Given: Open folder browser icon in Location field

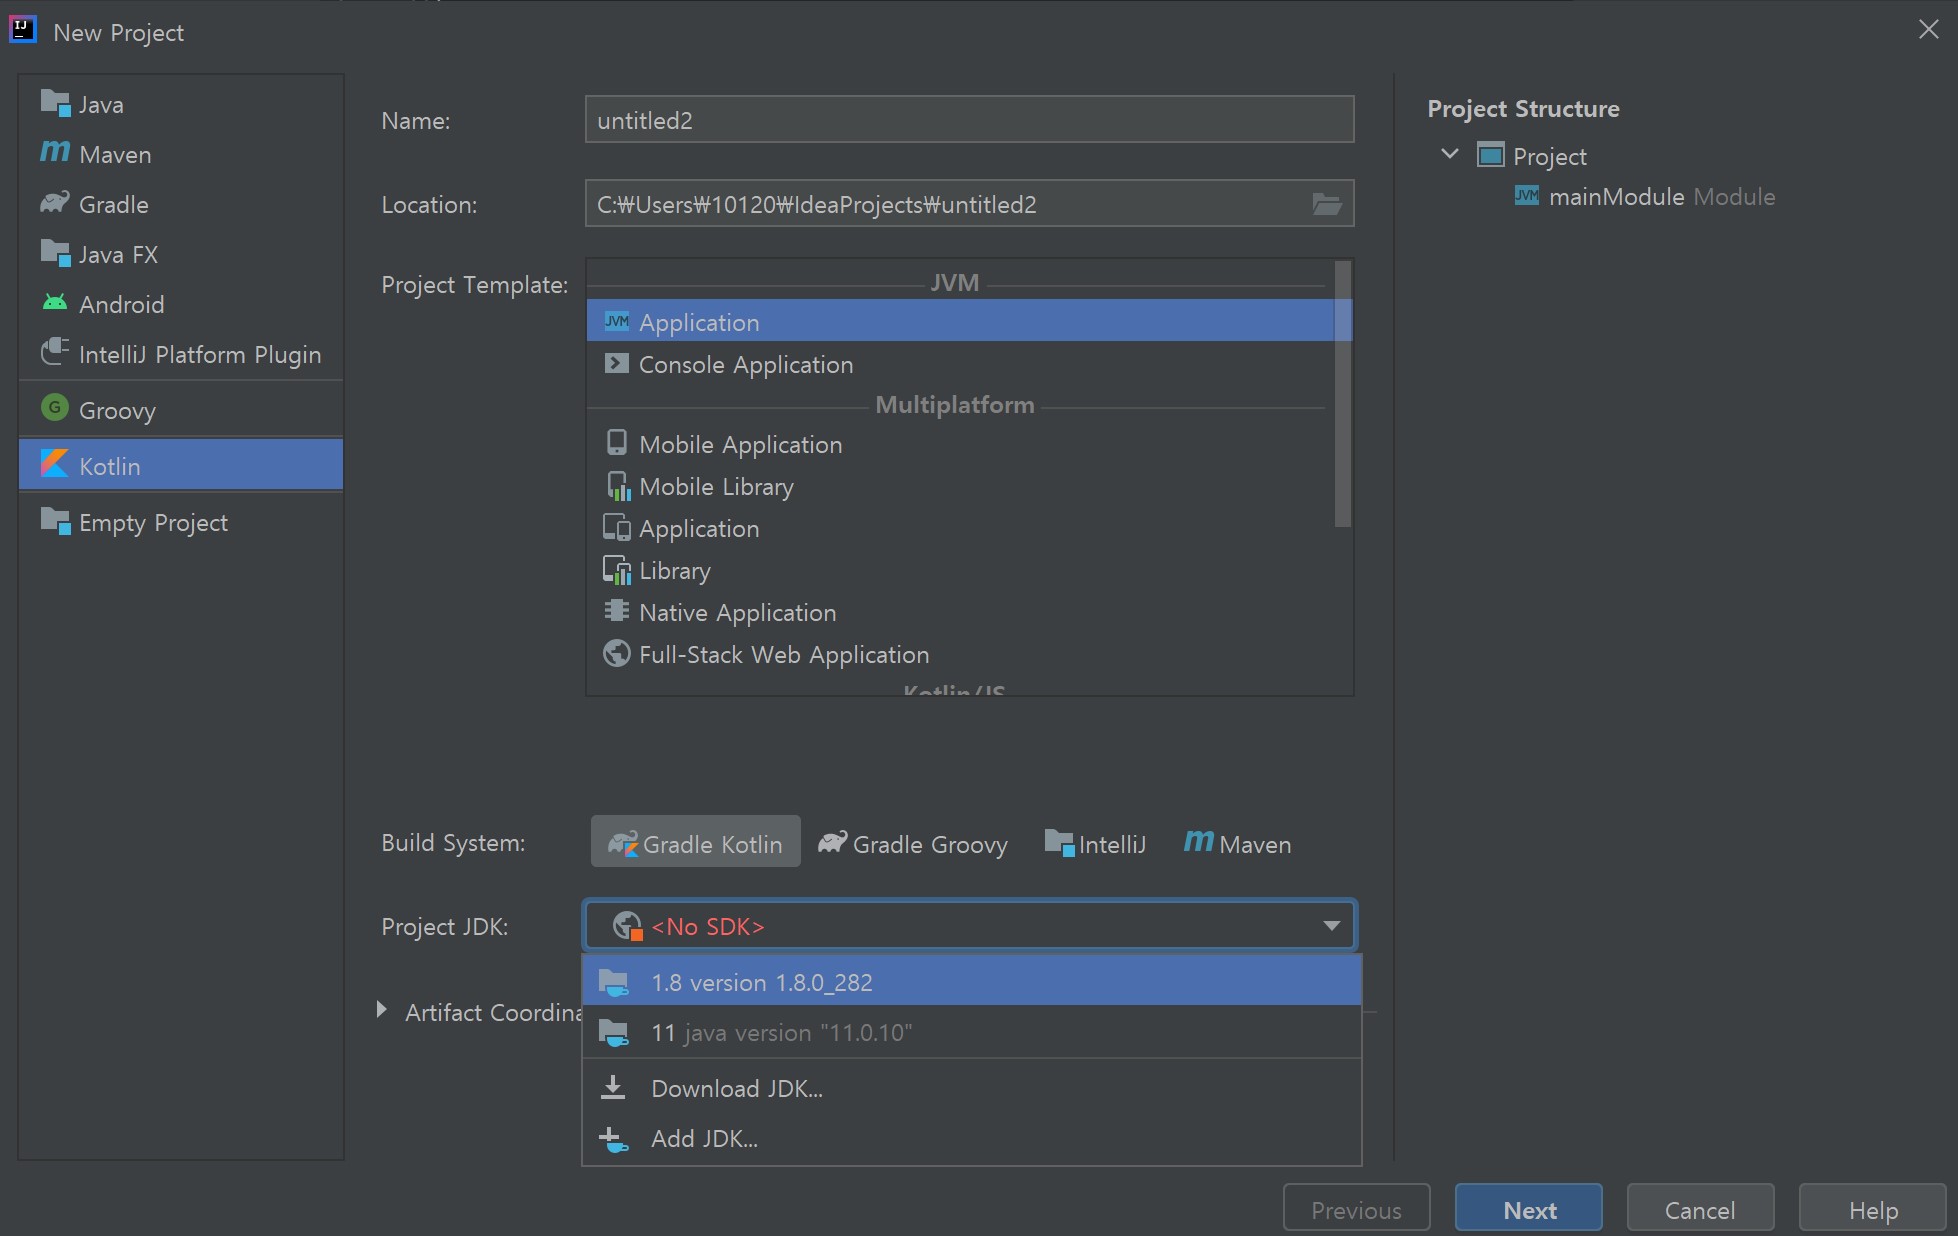Looking at the screenshot, I should [x=1326, y=204].
